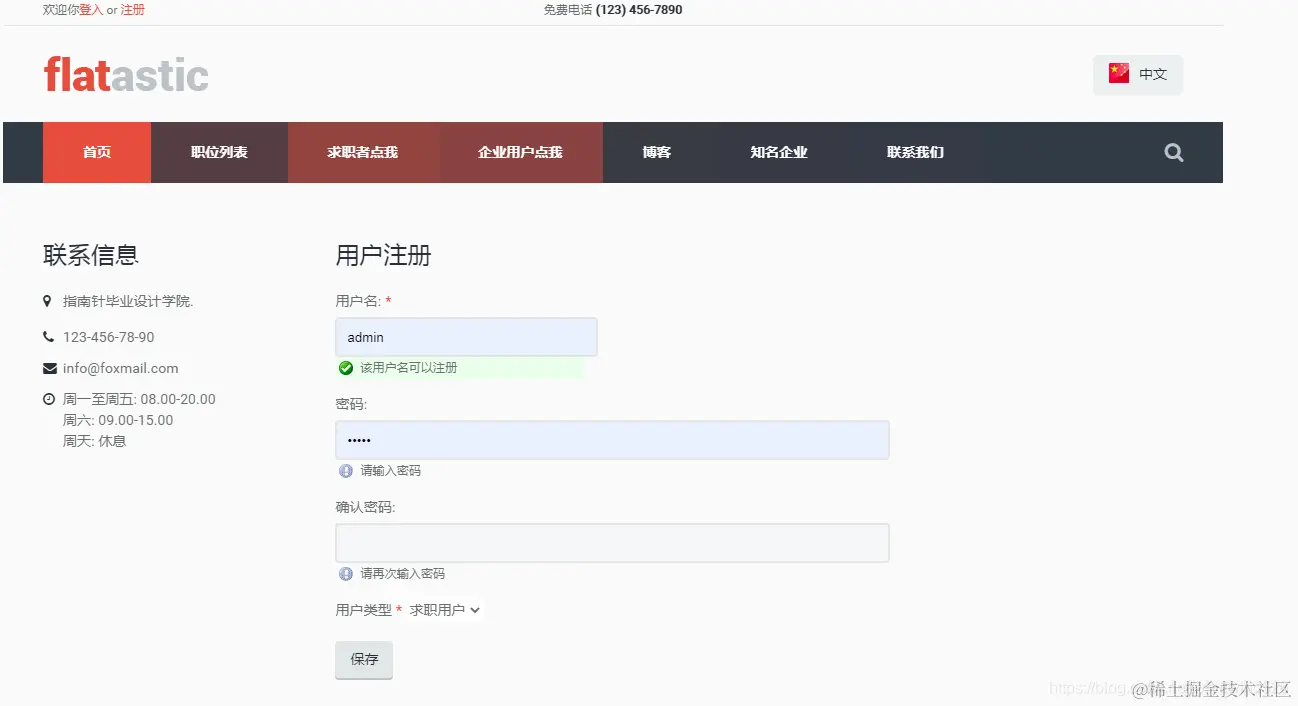Click the toll-free number (123) 456-7890
The height and width of the screenshot is (706, 1298).
click(639, 10)
